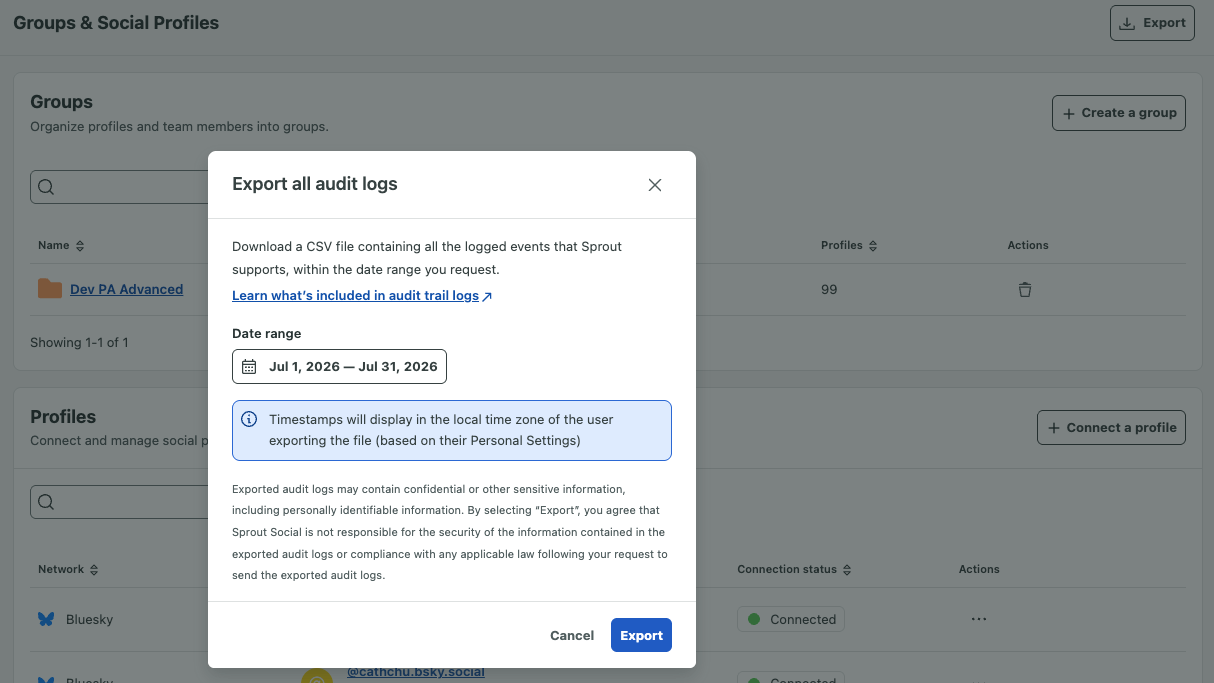Image resolution: width=1214 pixels, height=683 pixels.
Task: Click the Groups section heading
Action: [61, 102]
